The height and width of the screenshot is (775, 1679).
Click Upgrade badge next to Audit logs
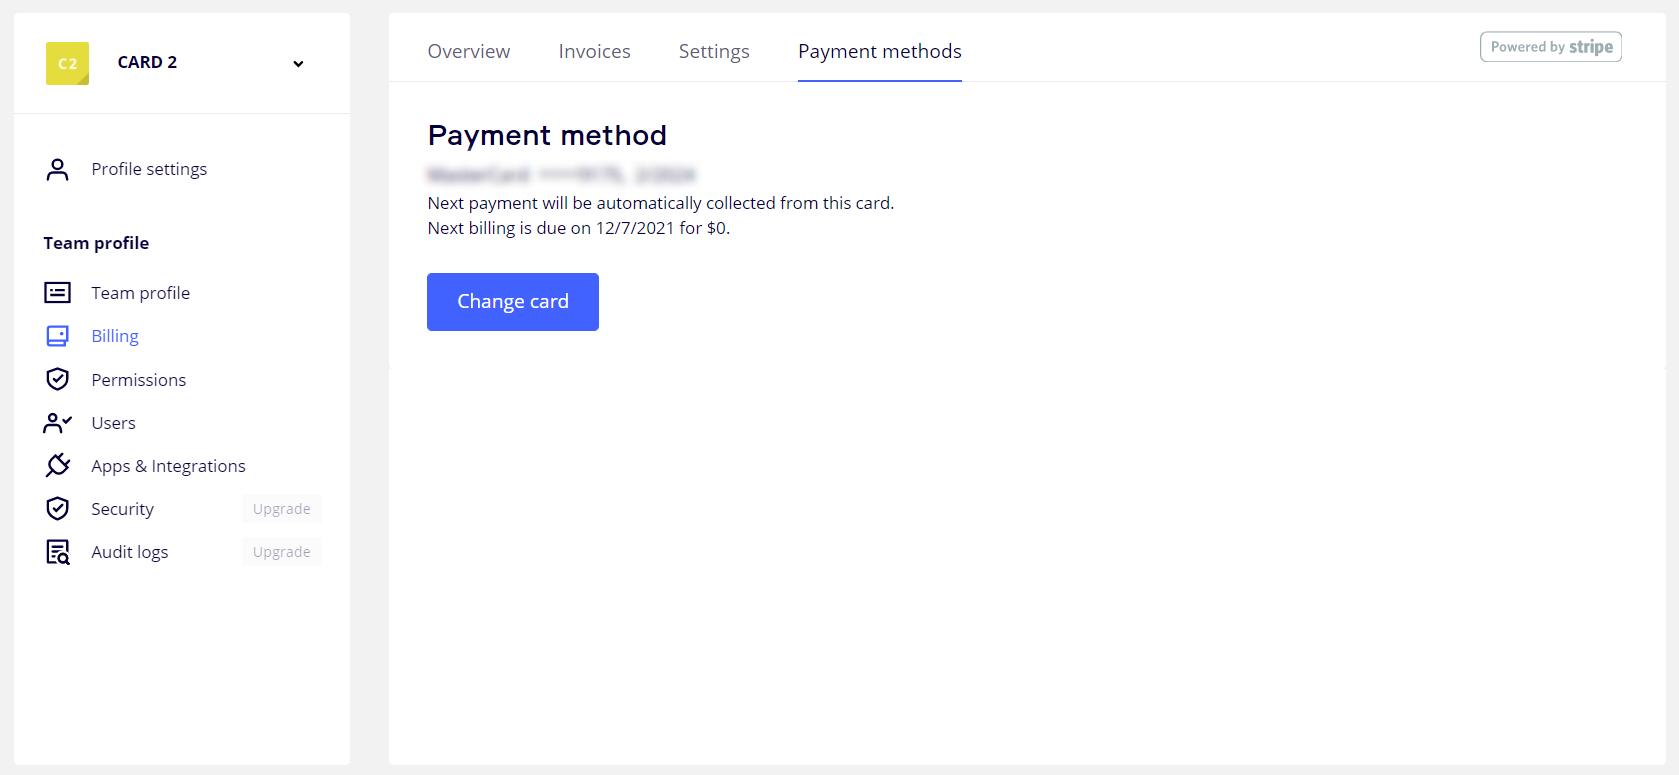(281, 552)
